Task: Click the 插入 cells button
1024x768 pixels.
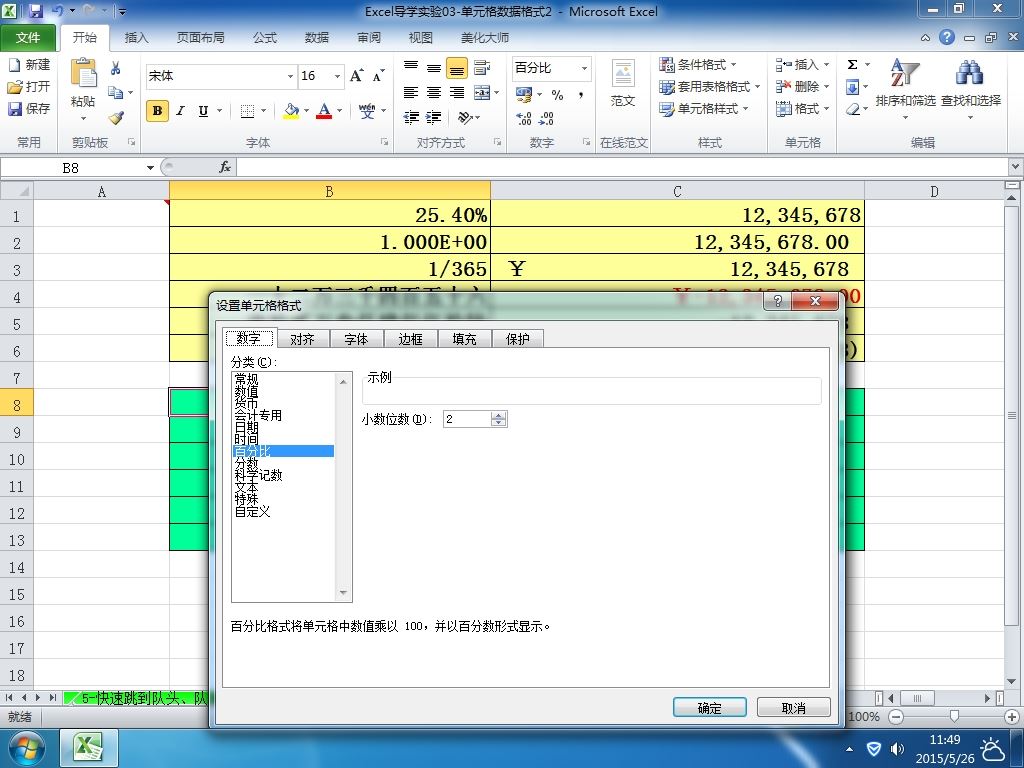Action: pos(803,65)
